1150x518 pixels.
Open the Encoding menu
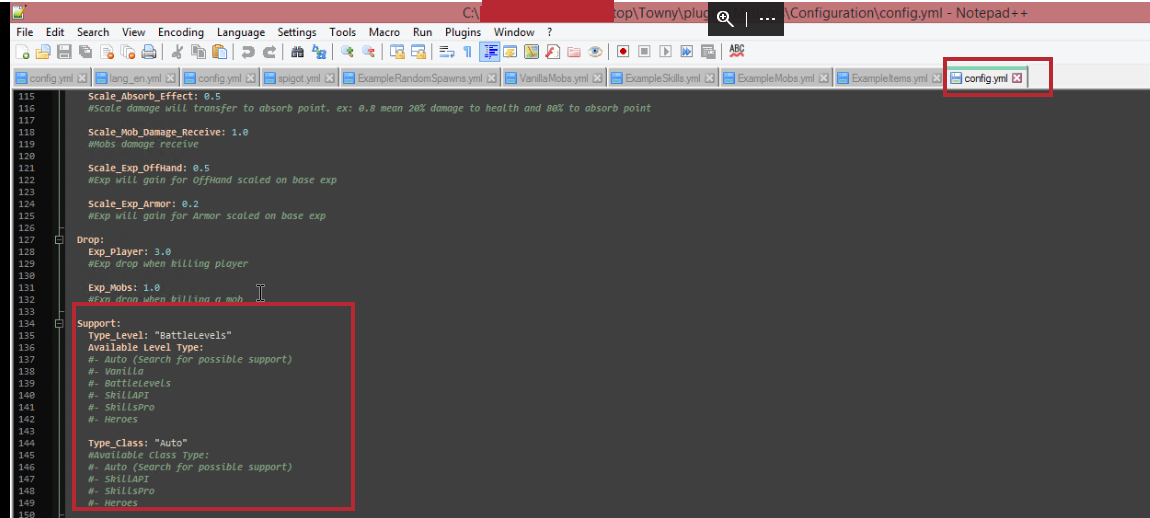coord(181,32)
